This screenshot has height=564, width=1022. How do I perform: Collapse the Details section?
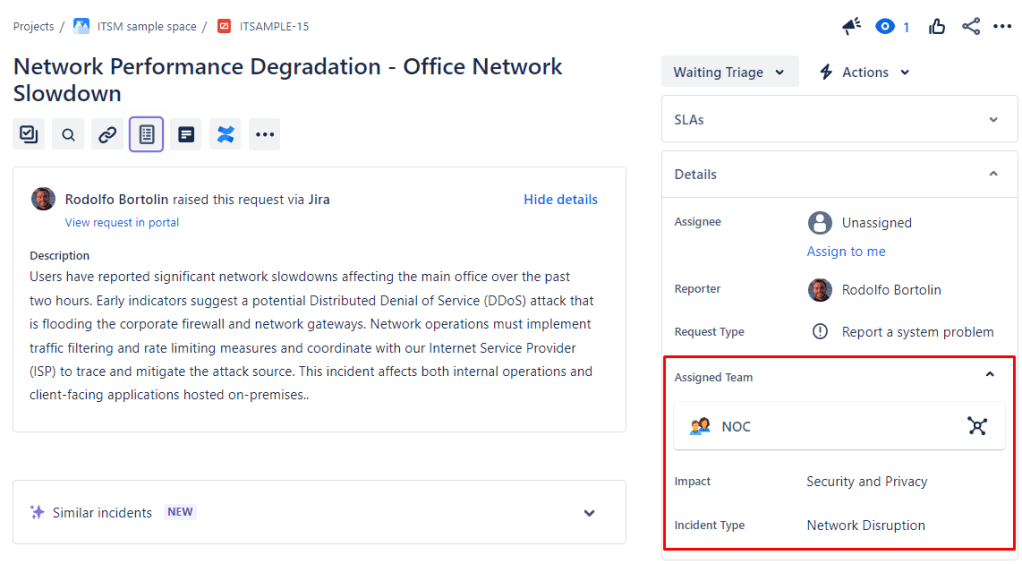point(993,174)
